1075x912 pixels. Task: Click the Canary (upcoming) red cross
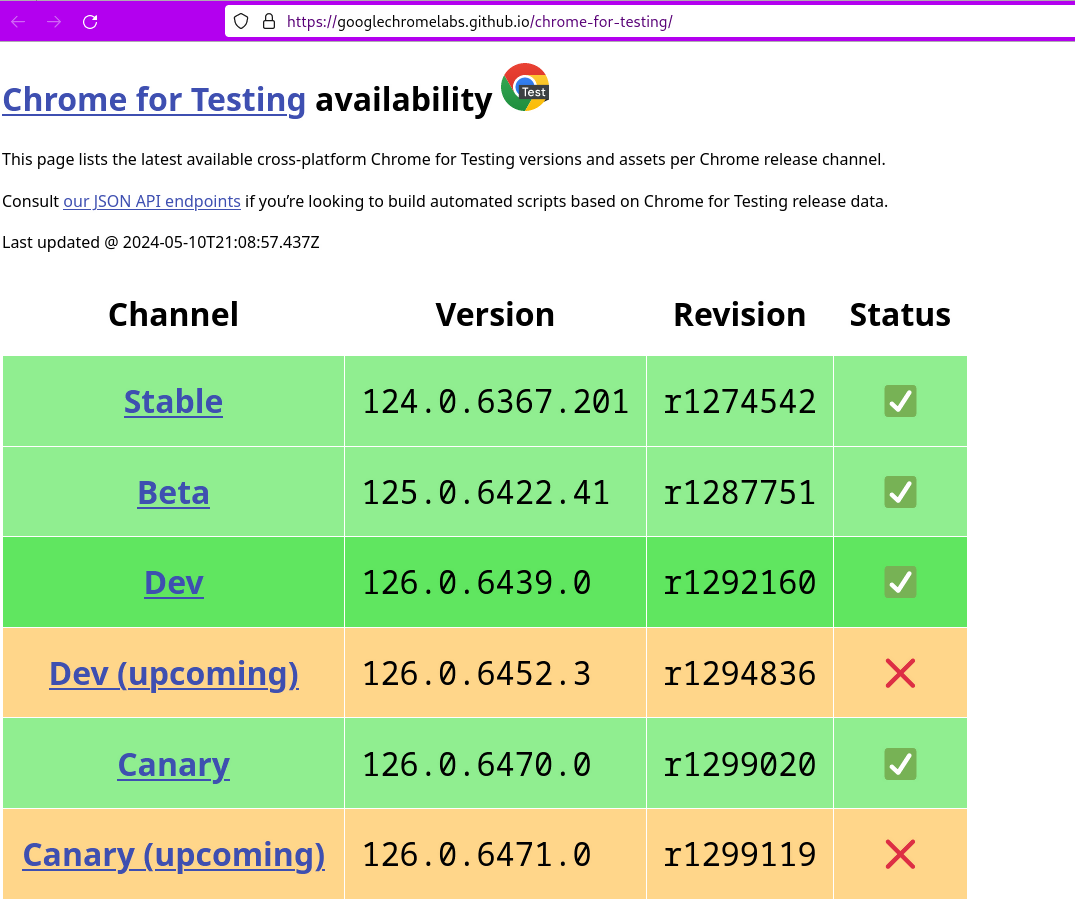pos(900,854)
